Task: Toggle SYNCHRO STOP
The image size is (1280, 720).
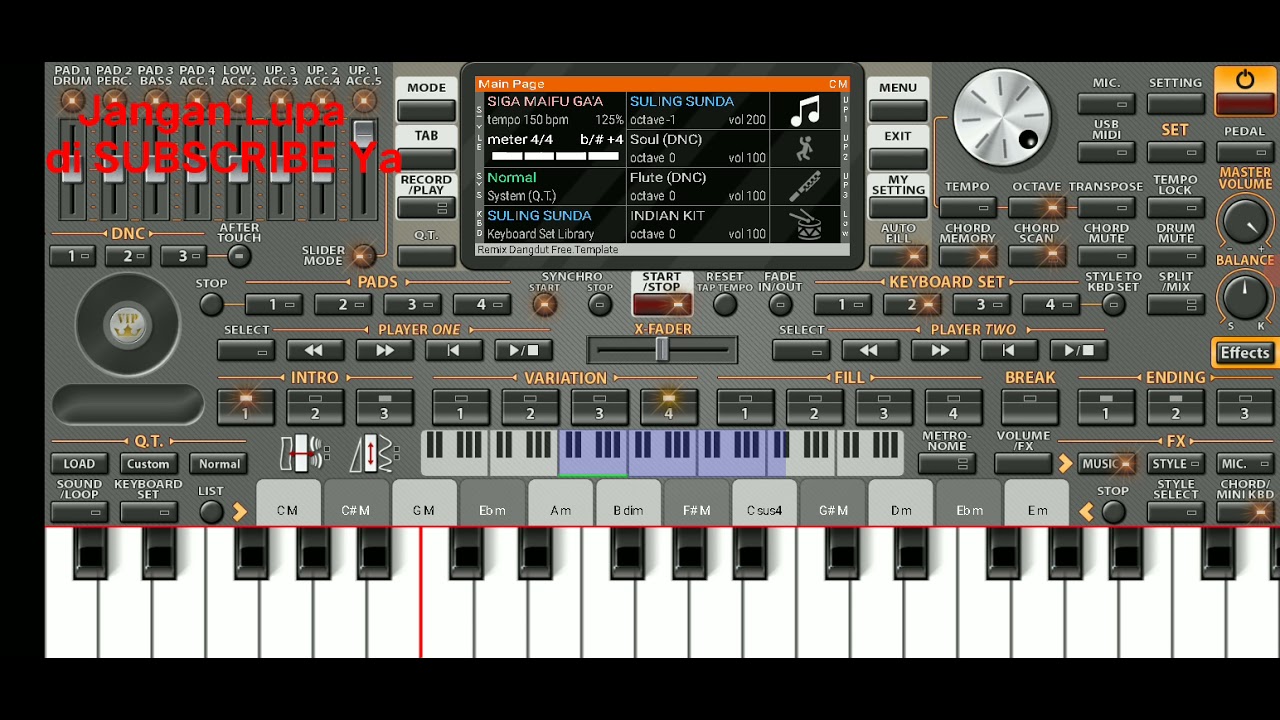Action: [x=600, y=305]
